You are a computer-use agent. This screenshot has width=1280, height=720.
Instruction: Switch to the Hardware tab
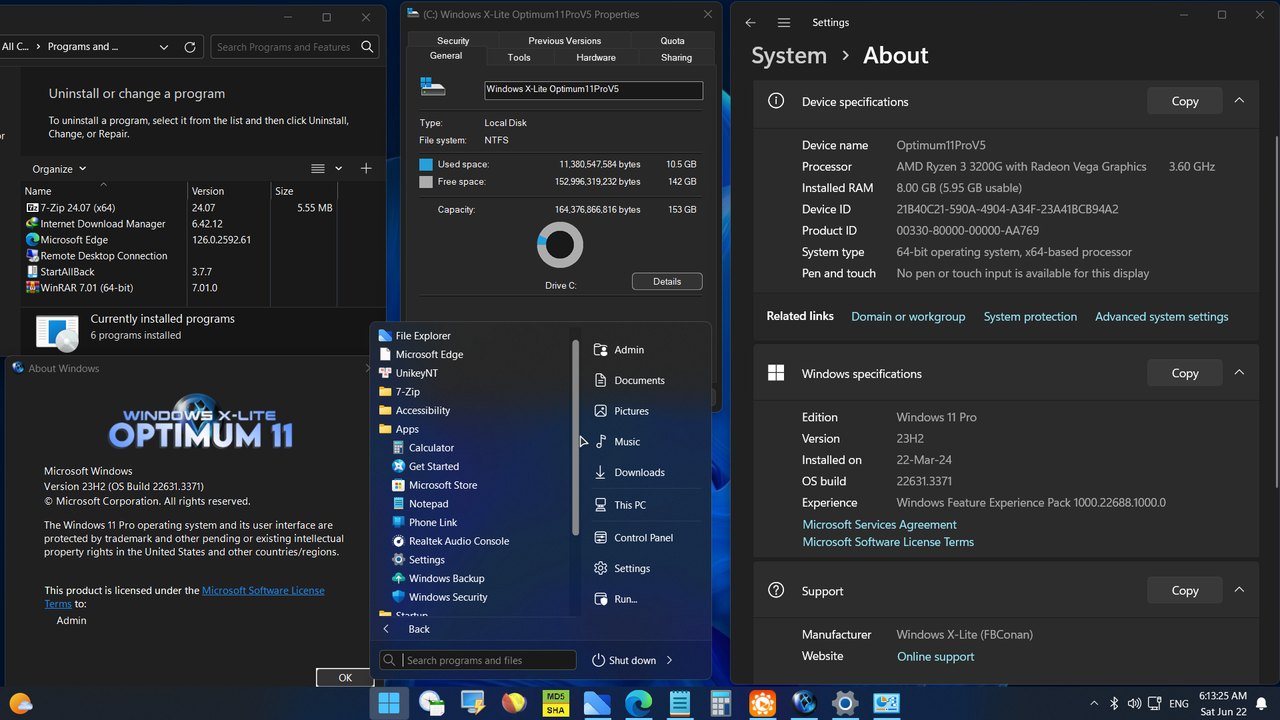[595, 57]
